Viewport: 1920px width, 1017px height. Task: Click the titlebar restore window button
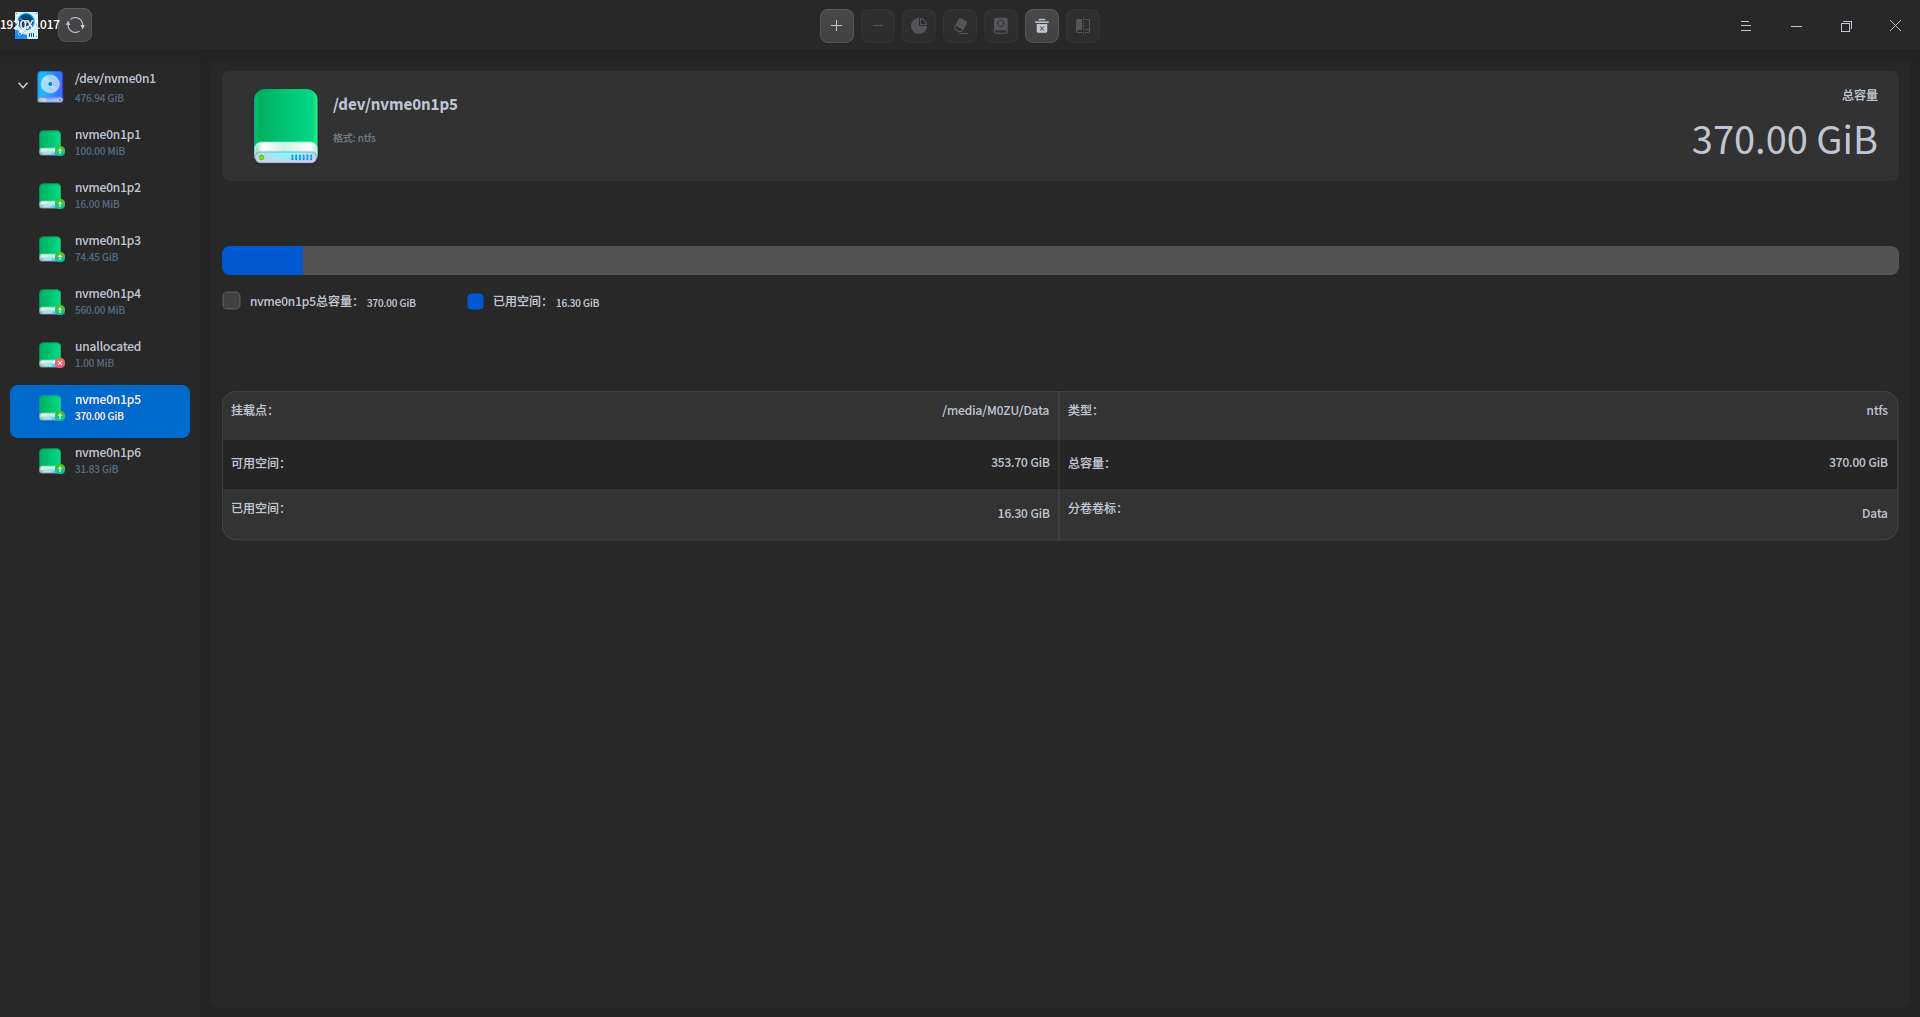1846,25
